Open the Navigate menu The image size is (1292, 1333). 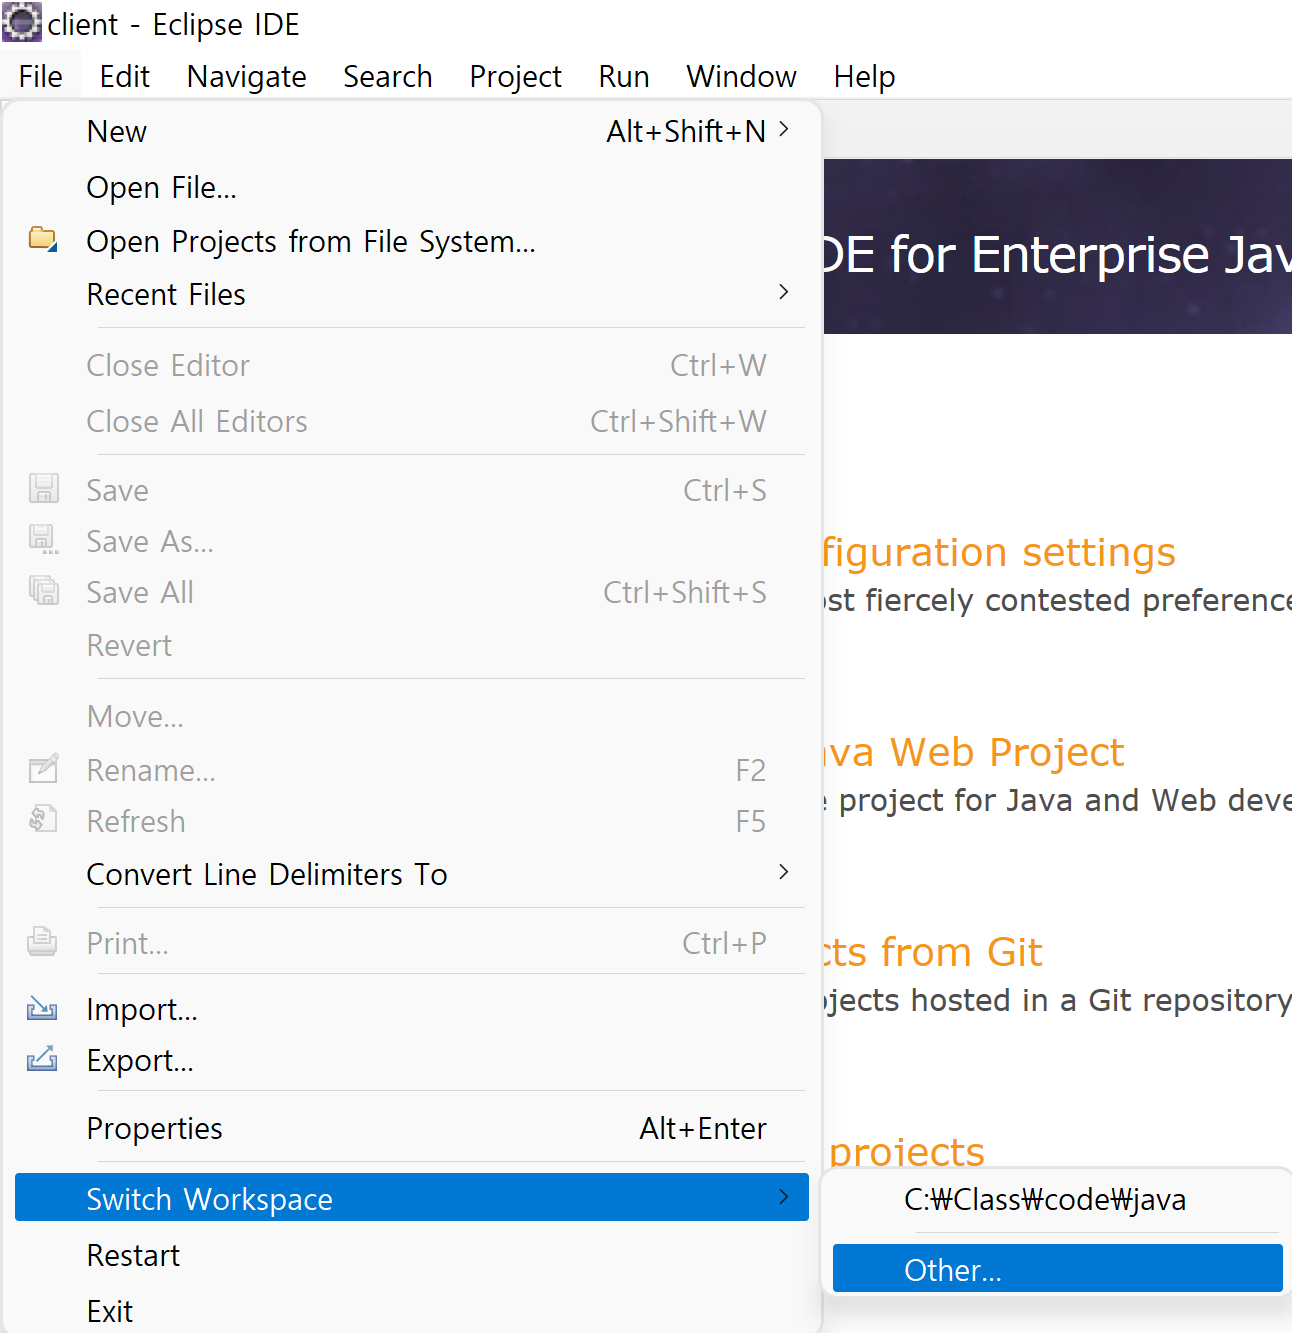[246, 76]
